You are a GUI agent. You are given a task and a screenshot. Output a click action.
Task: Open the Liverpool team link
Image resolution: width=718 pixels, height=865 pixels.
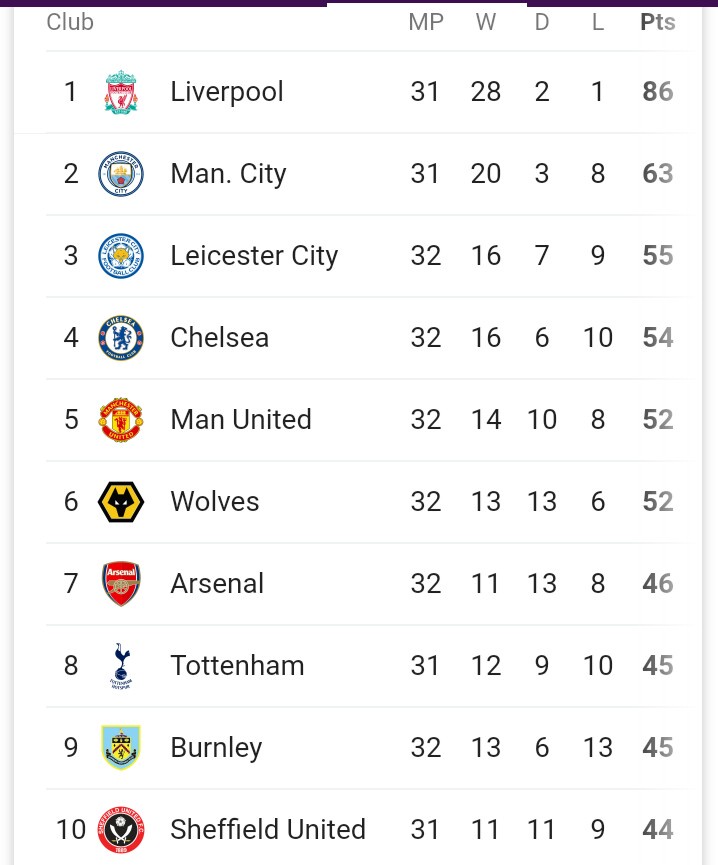pyautogui.click(x=227, y=92)
